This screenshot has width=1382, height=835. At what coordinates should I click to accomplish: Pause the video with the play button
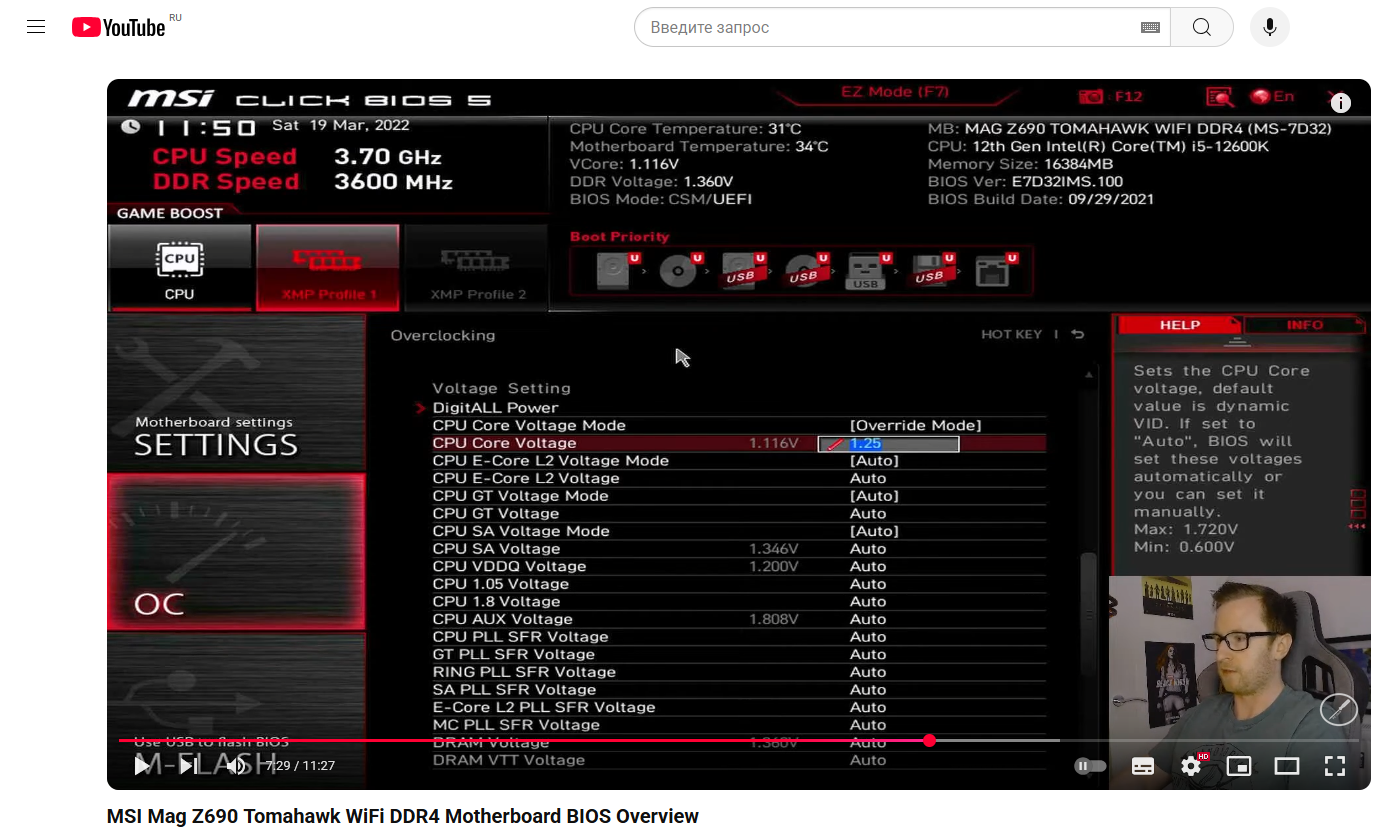point(143,766)
